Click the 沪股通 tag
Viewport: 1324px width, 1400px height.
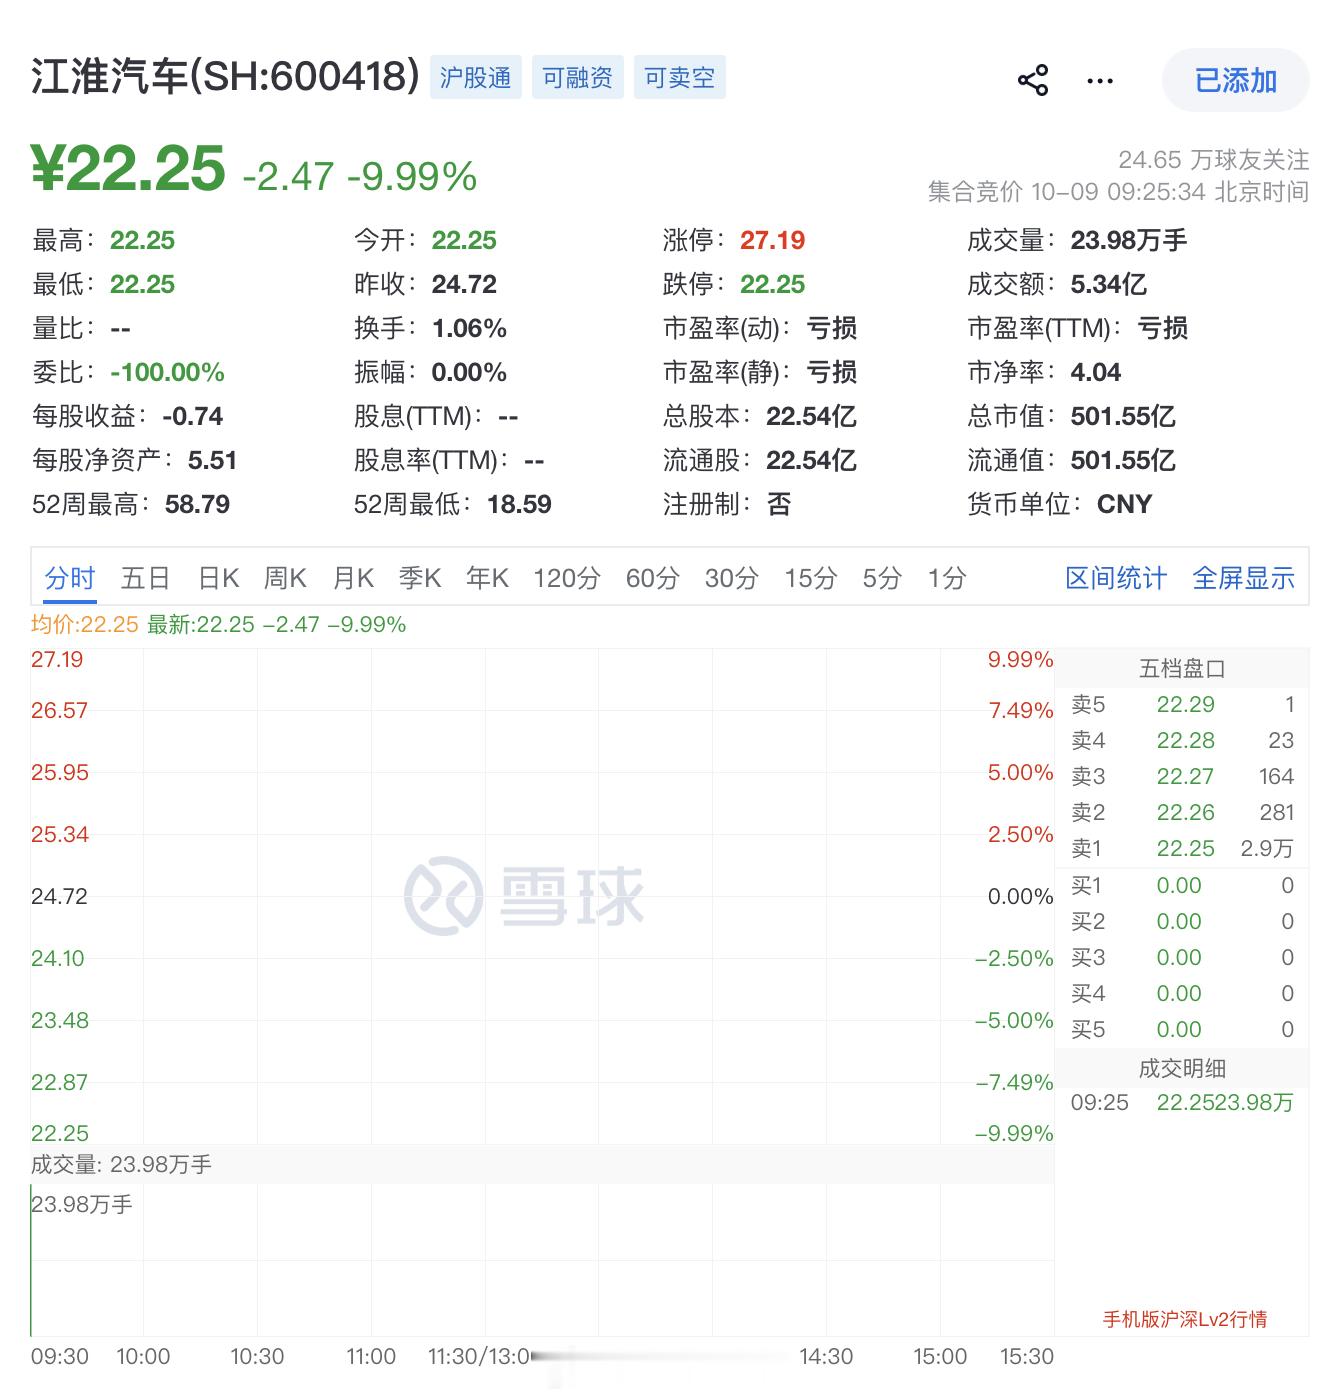tap(476, 78)
